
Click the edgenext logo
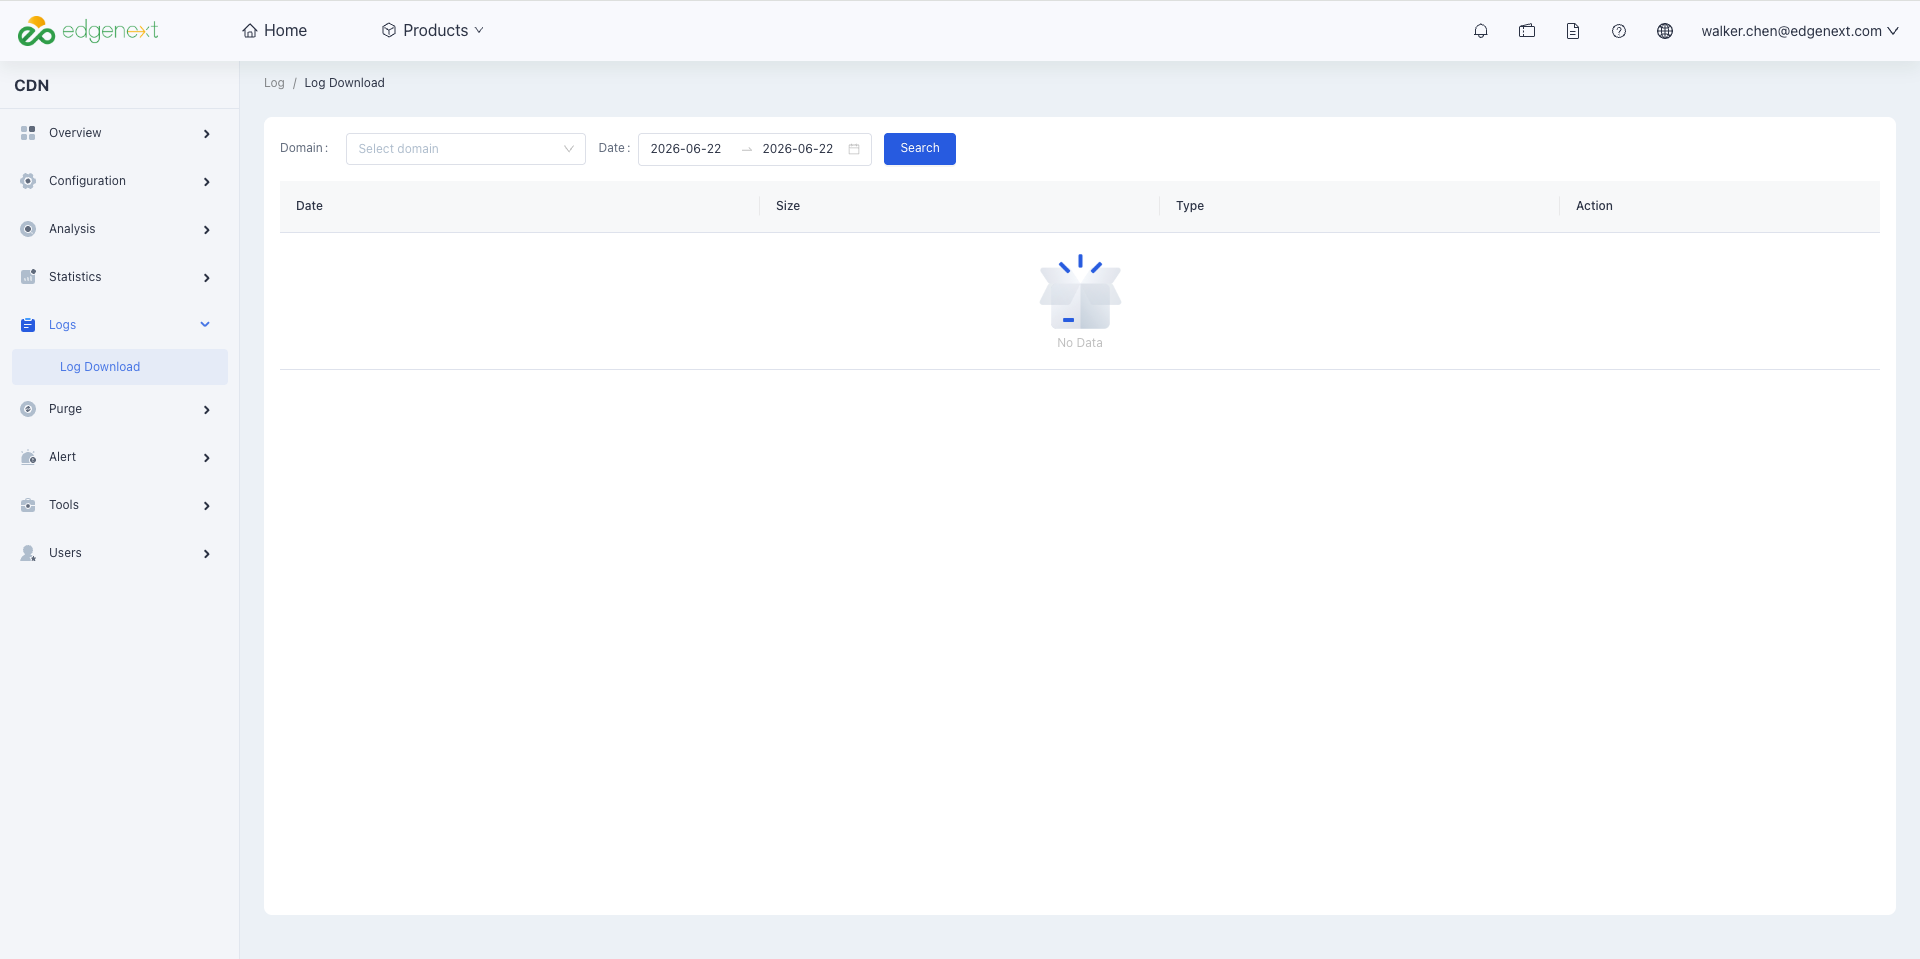88,31
